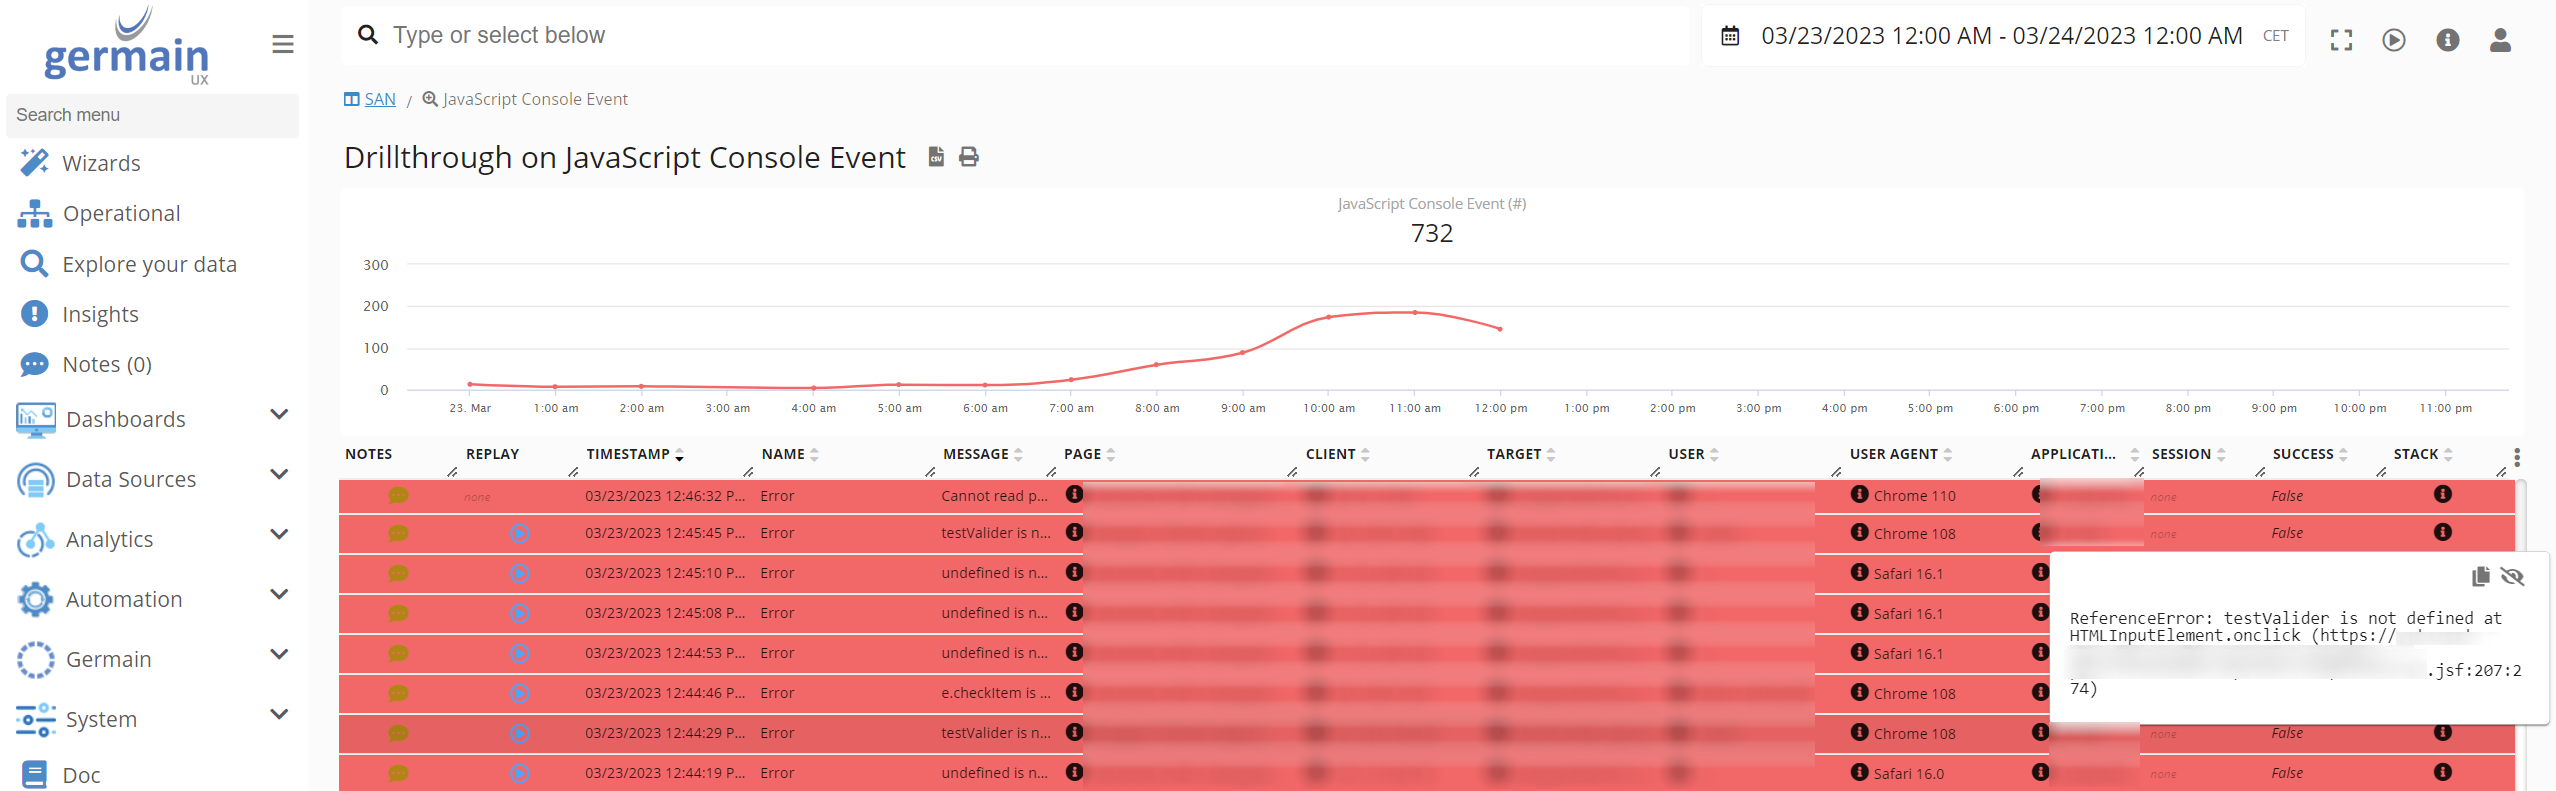Open the date range picker
Screen dimensions: 2556x791
2000,36
